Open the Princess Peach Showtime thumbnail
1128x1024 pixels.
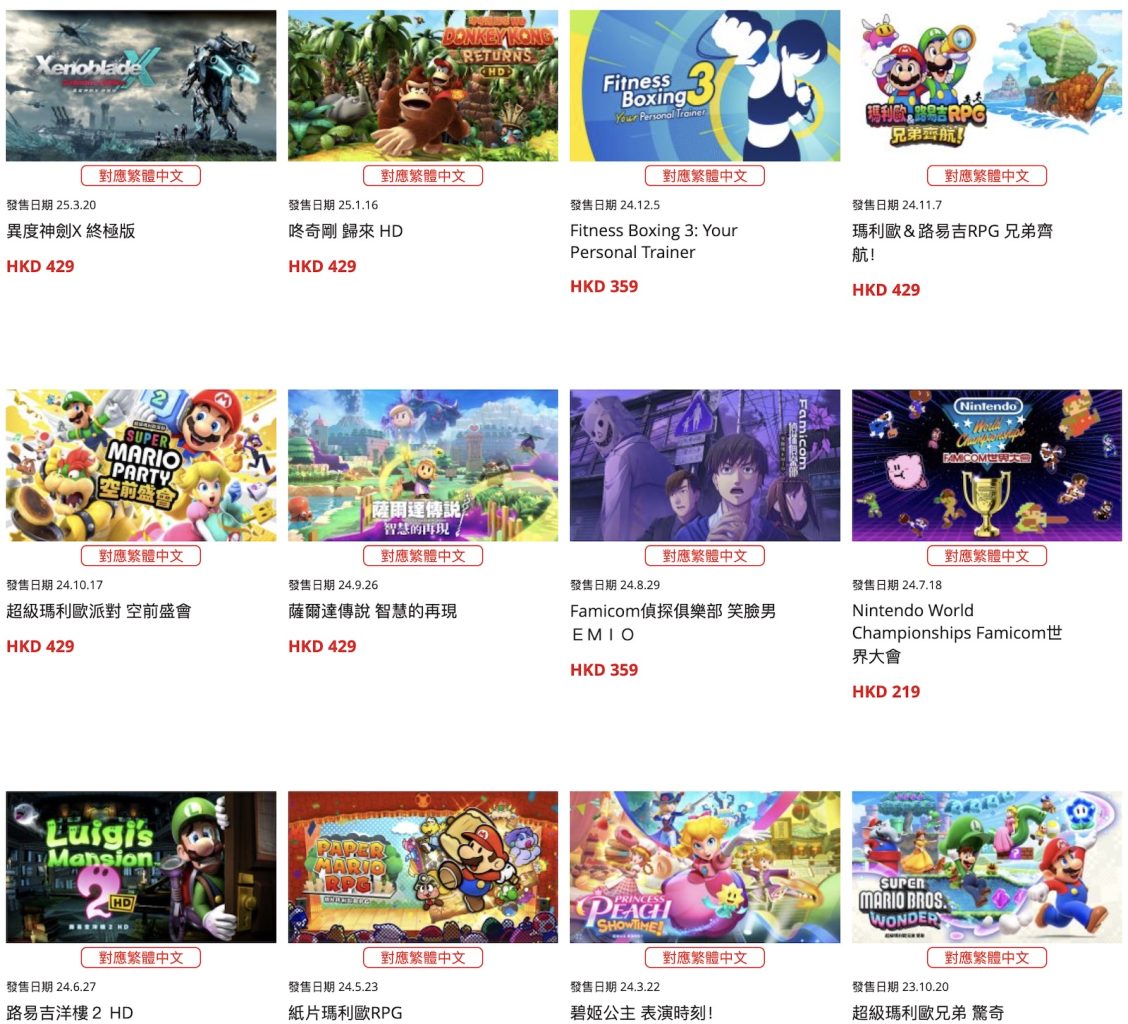[x=705, y=867]
